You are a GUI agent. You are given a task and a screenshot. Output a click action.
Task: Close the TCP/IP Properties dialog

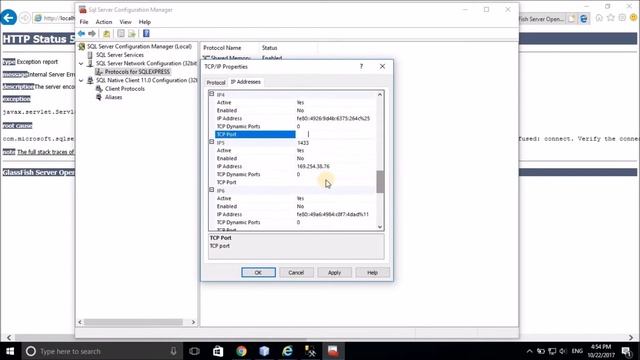point(382,66)
